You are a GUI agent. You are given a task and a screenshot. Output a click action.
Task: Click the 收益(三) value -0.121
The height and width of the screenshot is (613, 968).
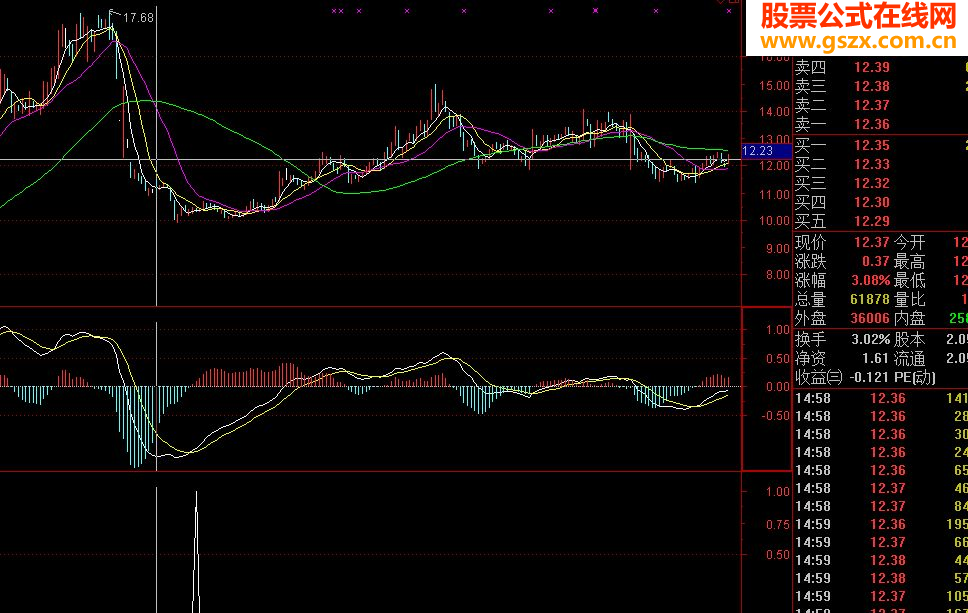click(869, 377)
